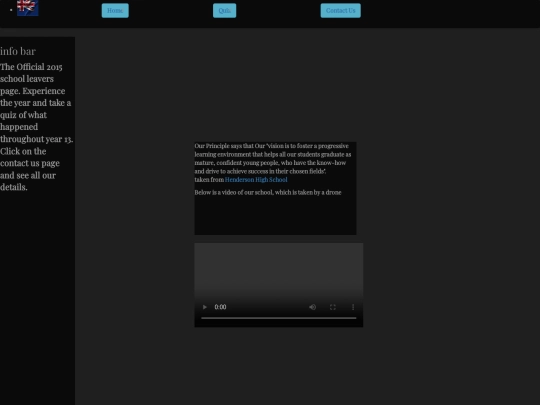Click the flag logo image
540x405 pixels.
click(28, 8)
